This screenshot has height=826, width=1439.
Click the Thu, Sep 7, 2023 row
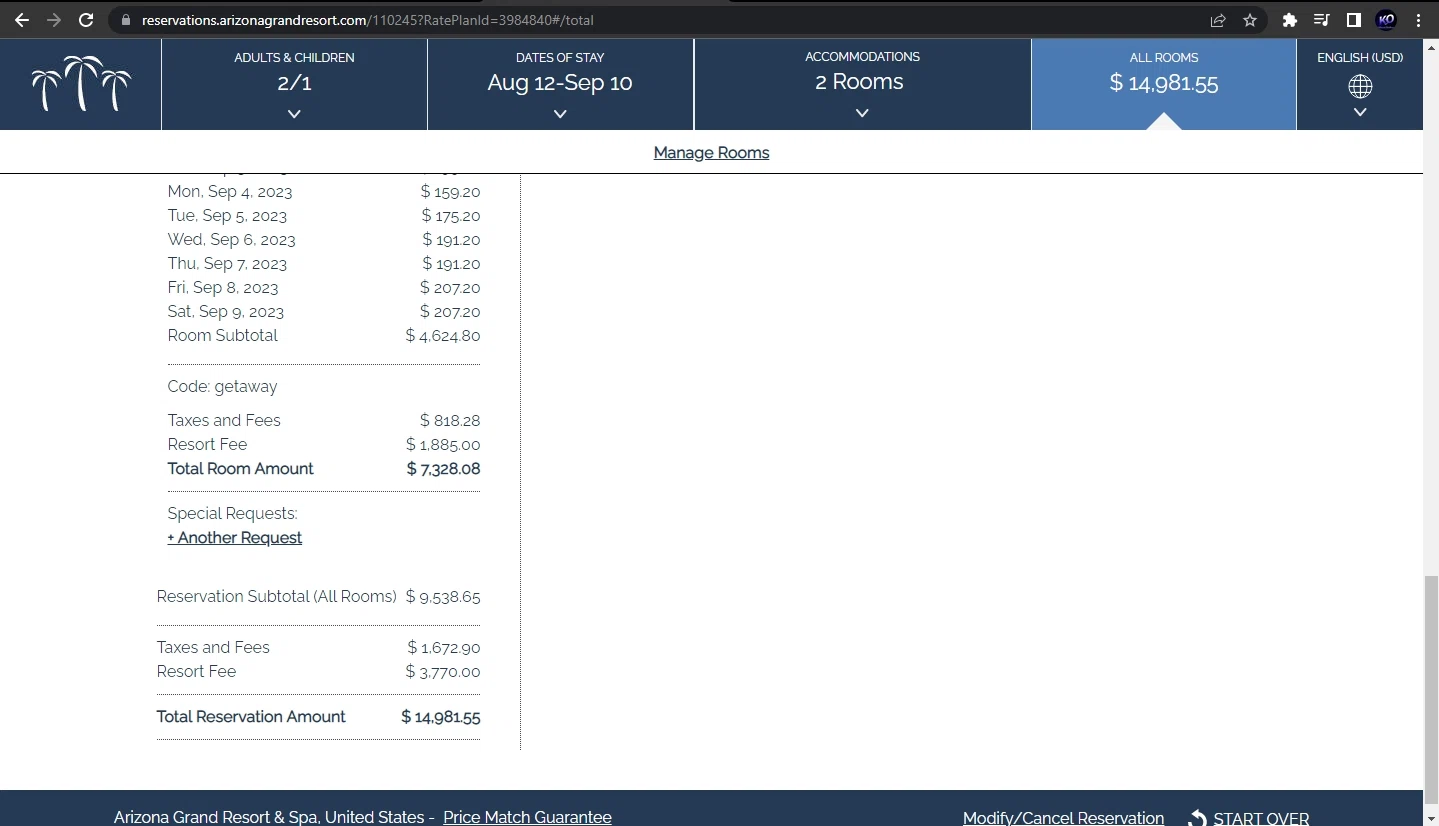[324, 264]
